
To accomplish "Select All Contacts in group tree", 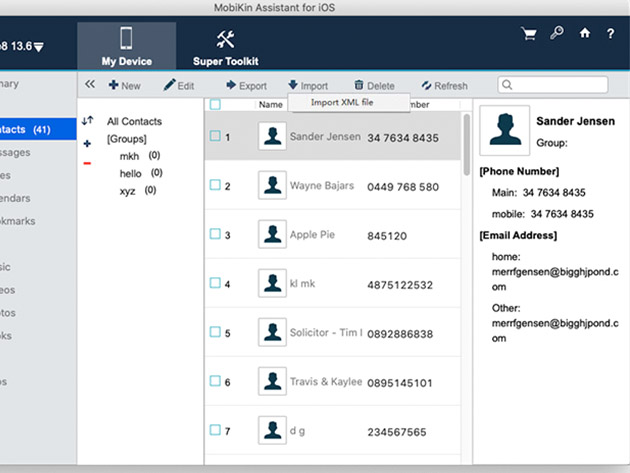I will click(134, 121).
